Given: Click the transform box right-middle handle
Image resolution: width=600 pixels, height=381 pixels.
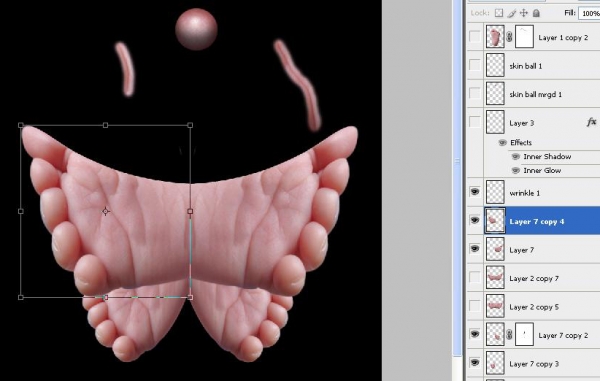Looking at the screenshot, I should [x=190, y=211].
